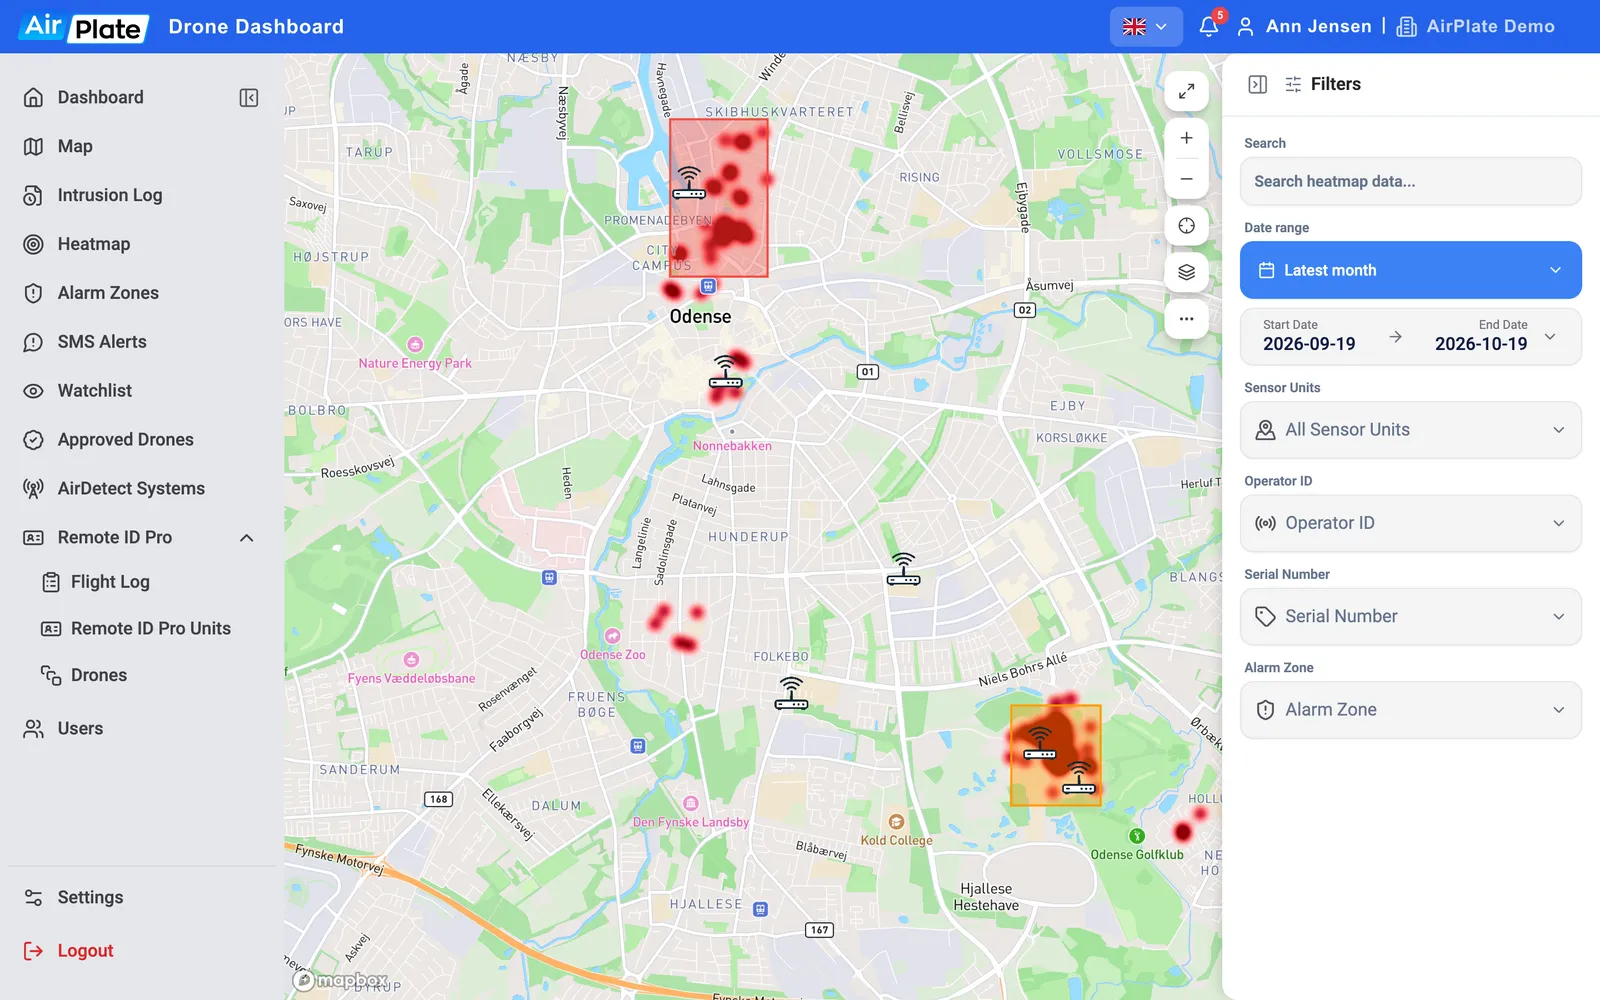Image resolution: width=1600 pixels, height=1000 pixels.
Task: Toggle fullscreen map button
Action: [1187, 91]
